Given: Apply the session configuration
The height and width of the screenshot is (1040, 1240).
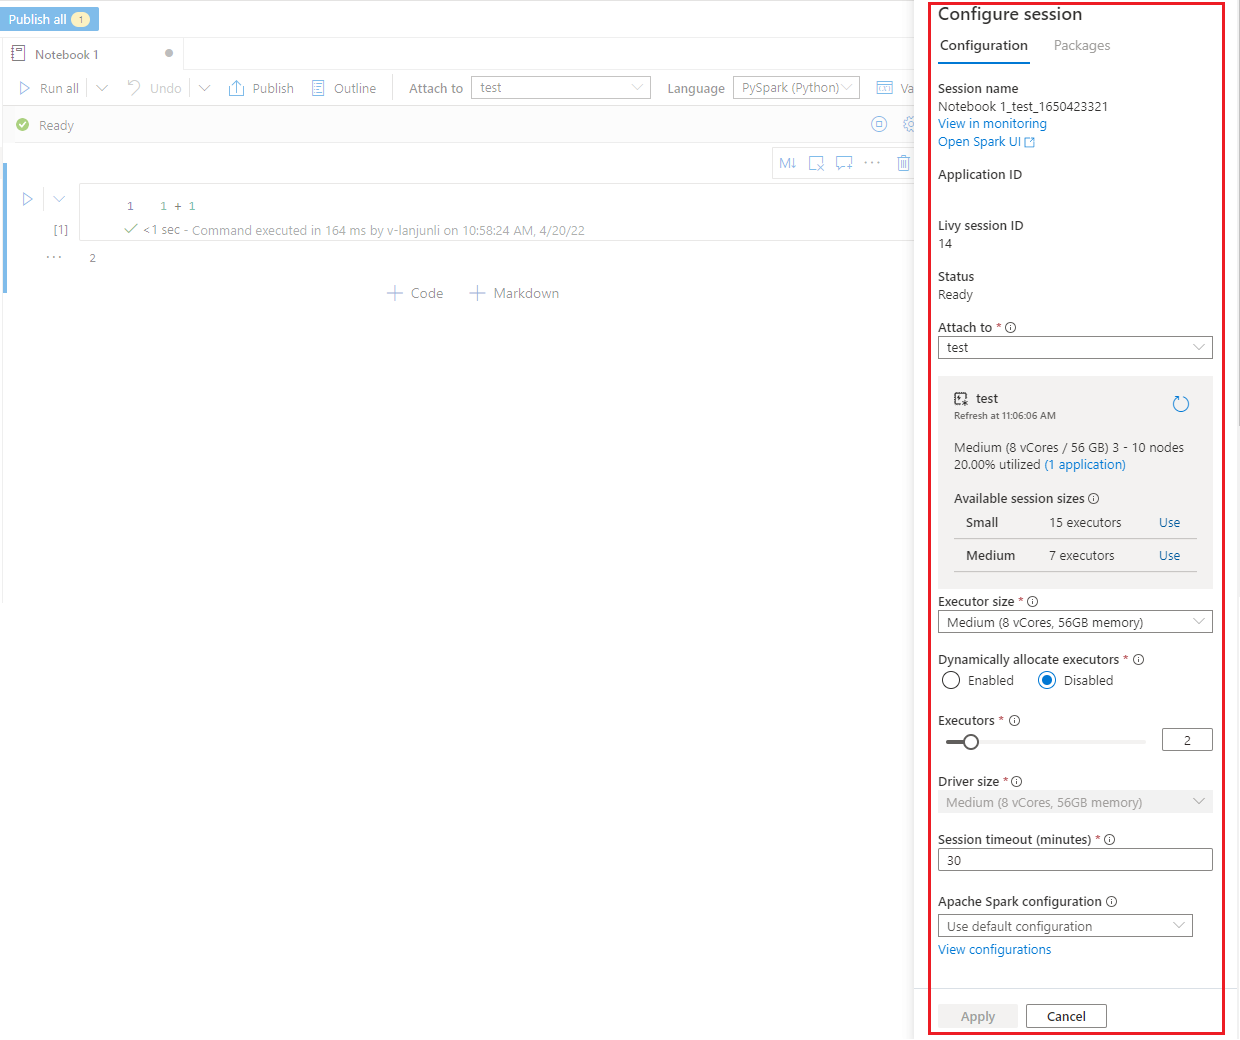Looking at the screenshot, I should tap(977, 1015).
